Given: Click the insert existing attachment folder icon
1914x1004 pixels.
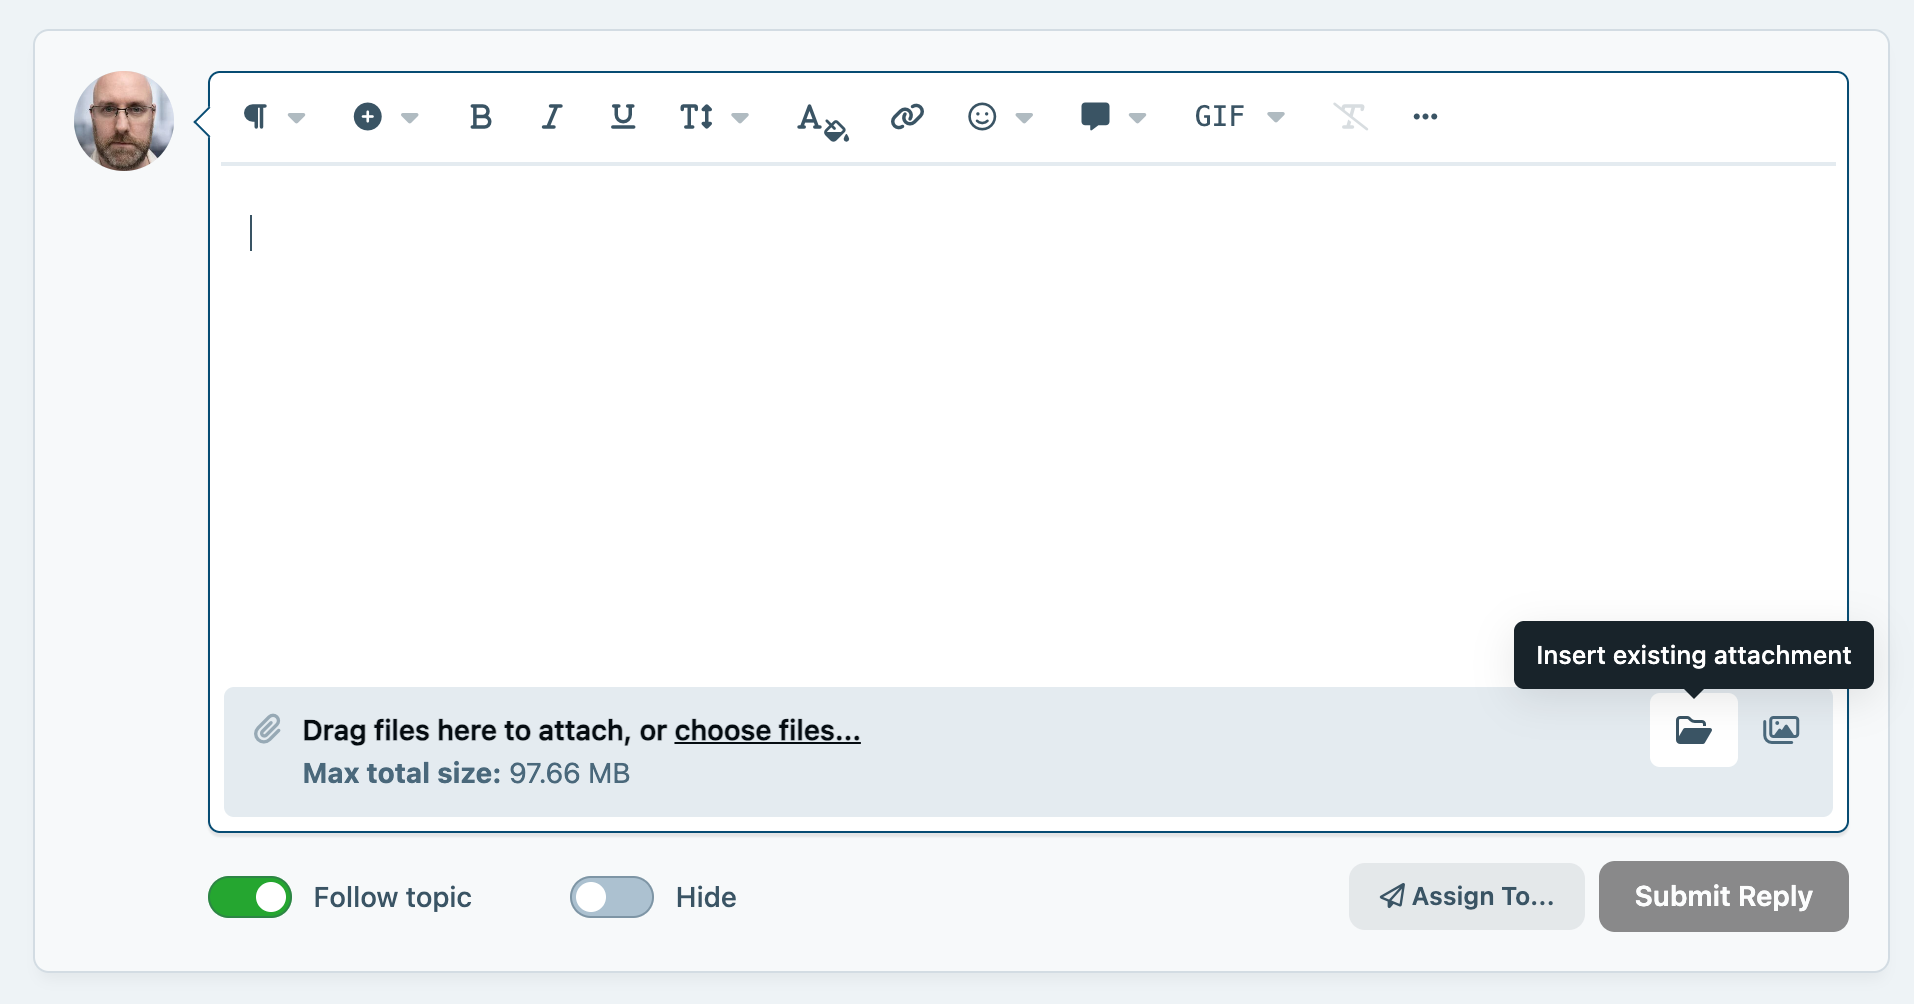Looking at the screenshot, I should (1694, 730).
